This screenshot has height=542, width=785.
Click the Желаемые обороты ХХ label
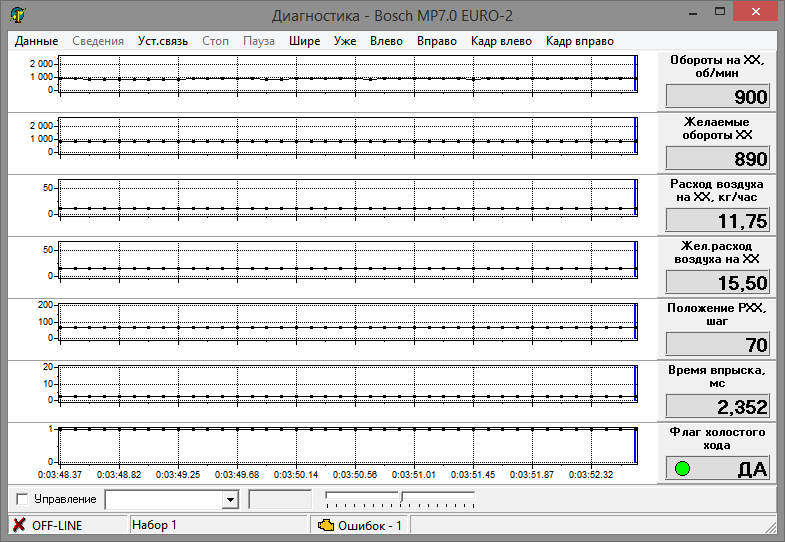(717, 128)
